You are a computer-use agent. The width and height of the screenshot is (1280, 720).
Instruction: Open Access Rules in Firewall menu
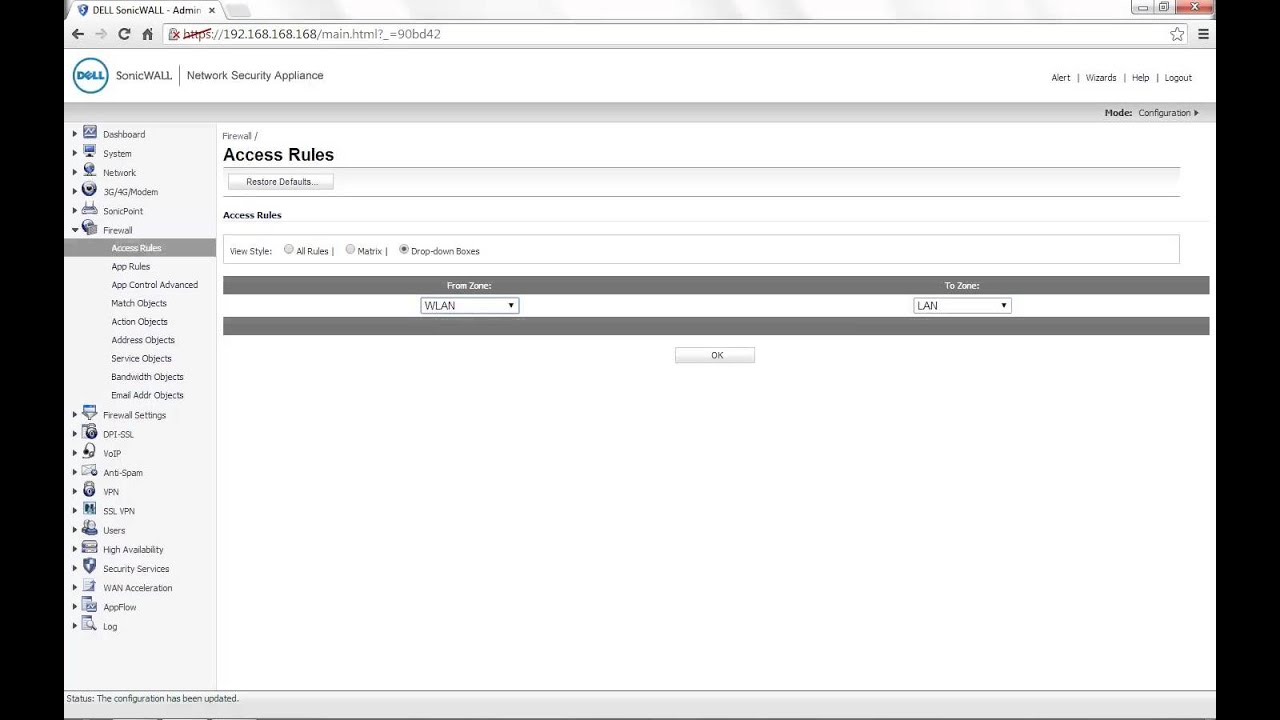coord(136,248)
